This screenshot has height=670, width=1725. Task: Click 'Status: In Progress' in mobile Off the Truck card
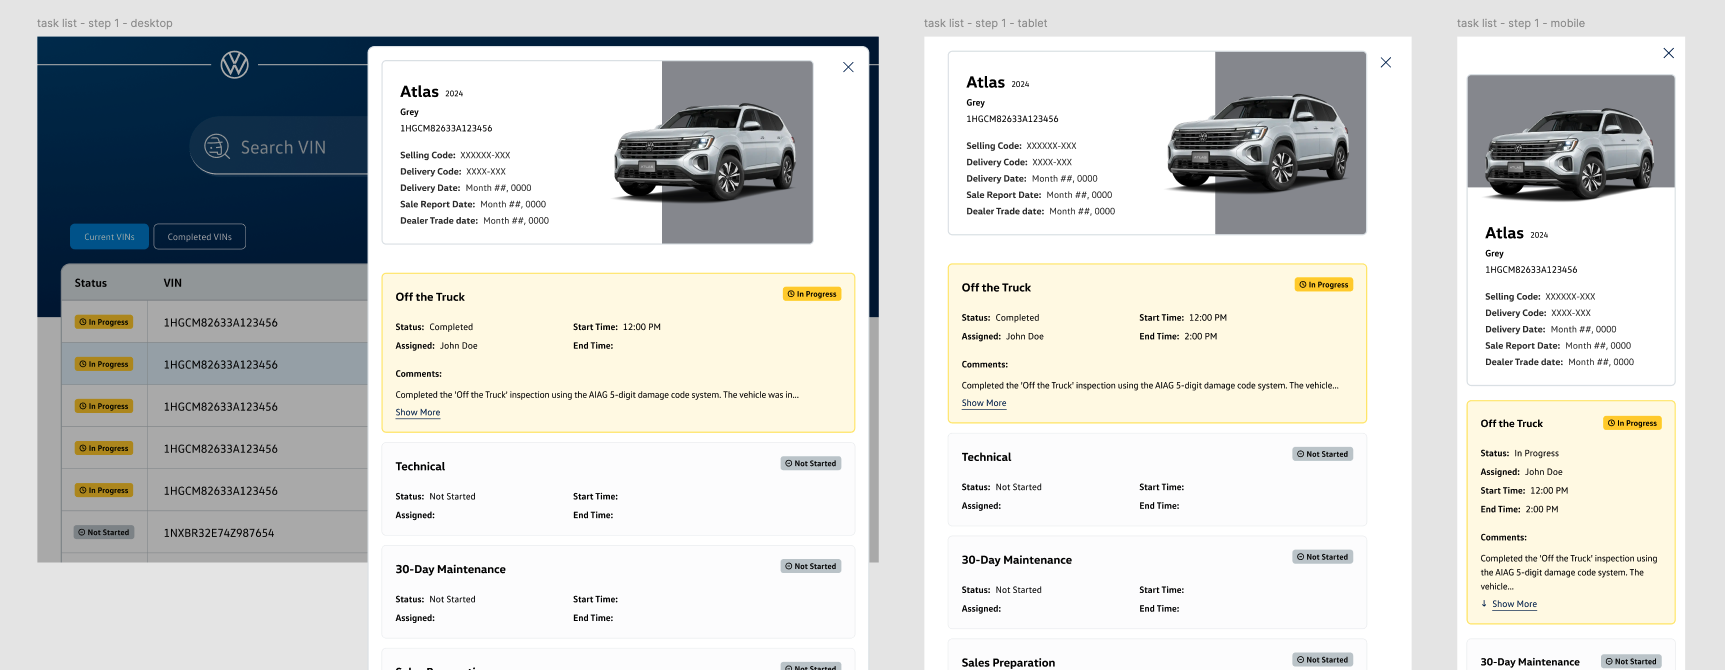click(1519, 454)
